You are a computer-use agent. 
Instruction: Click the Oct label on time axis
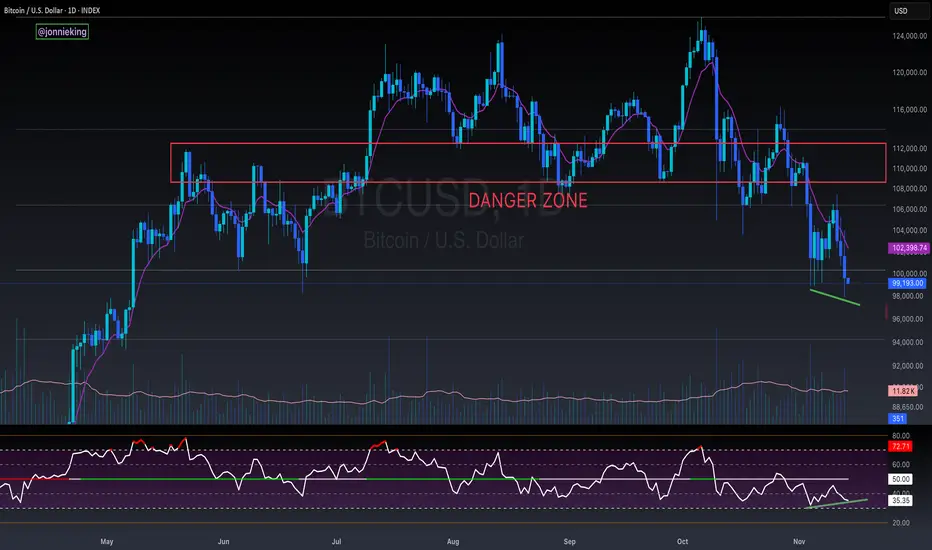pyautogui.click(x=682, y=542)
